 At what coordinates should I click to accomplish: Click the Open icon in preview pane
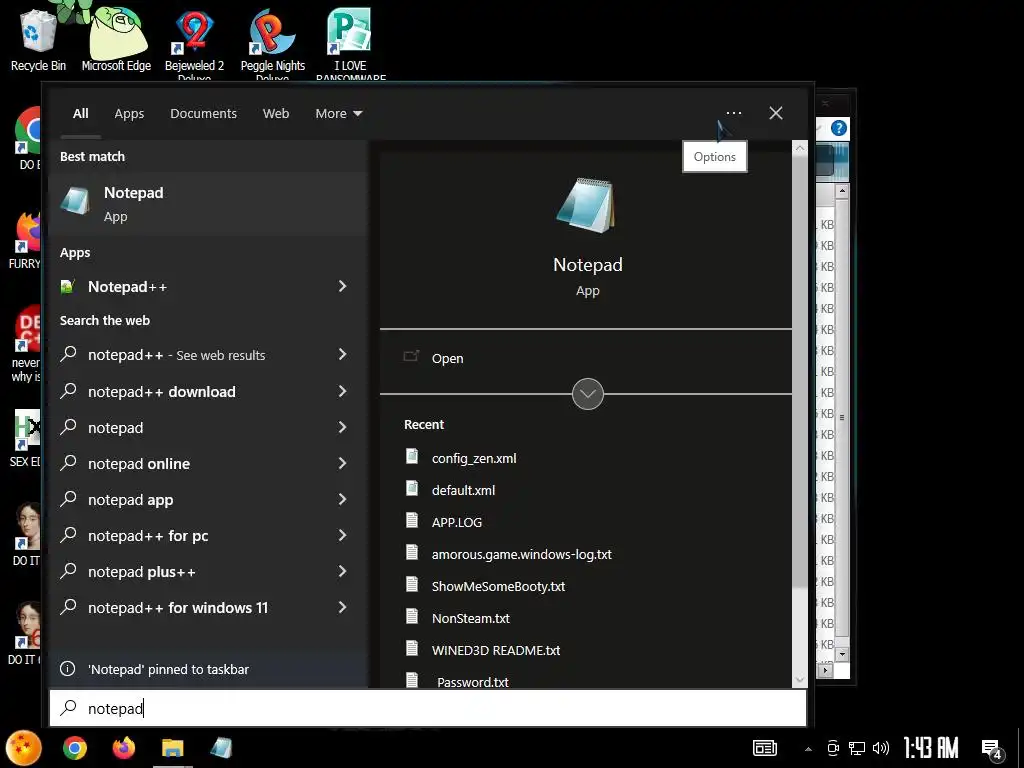coord(411,357)
